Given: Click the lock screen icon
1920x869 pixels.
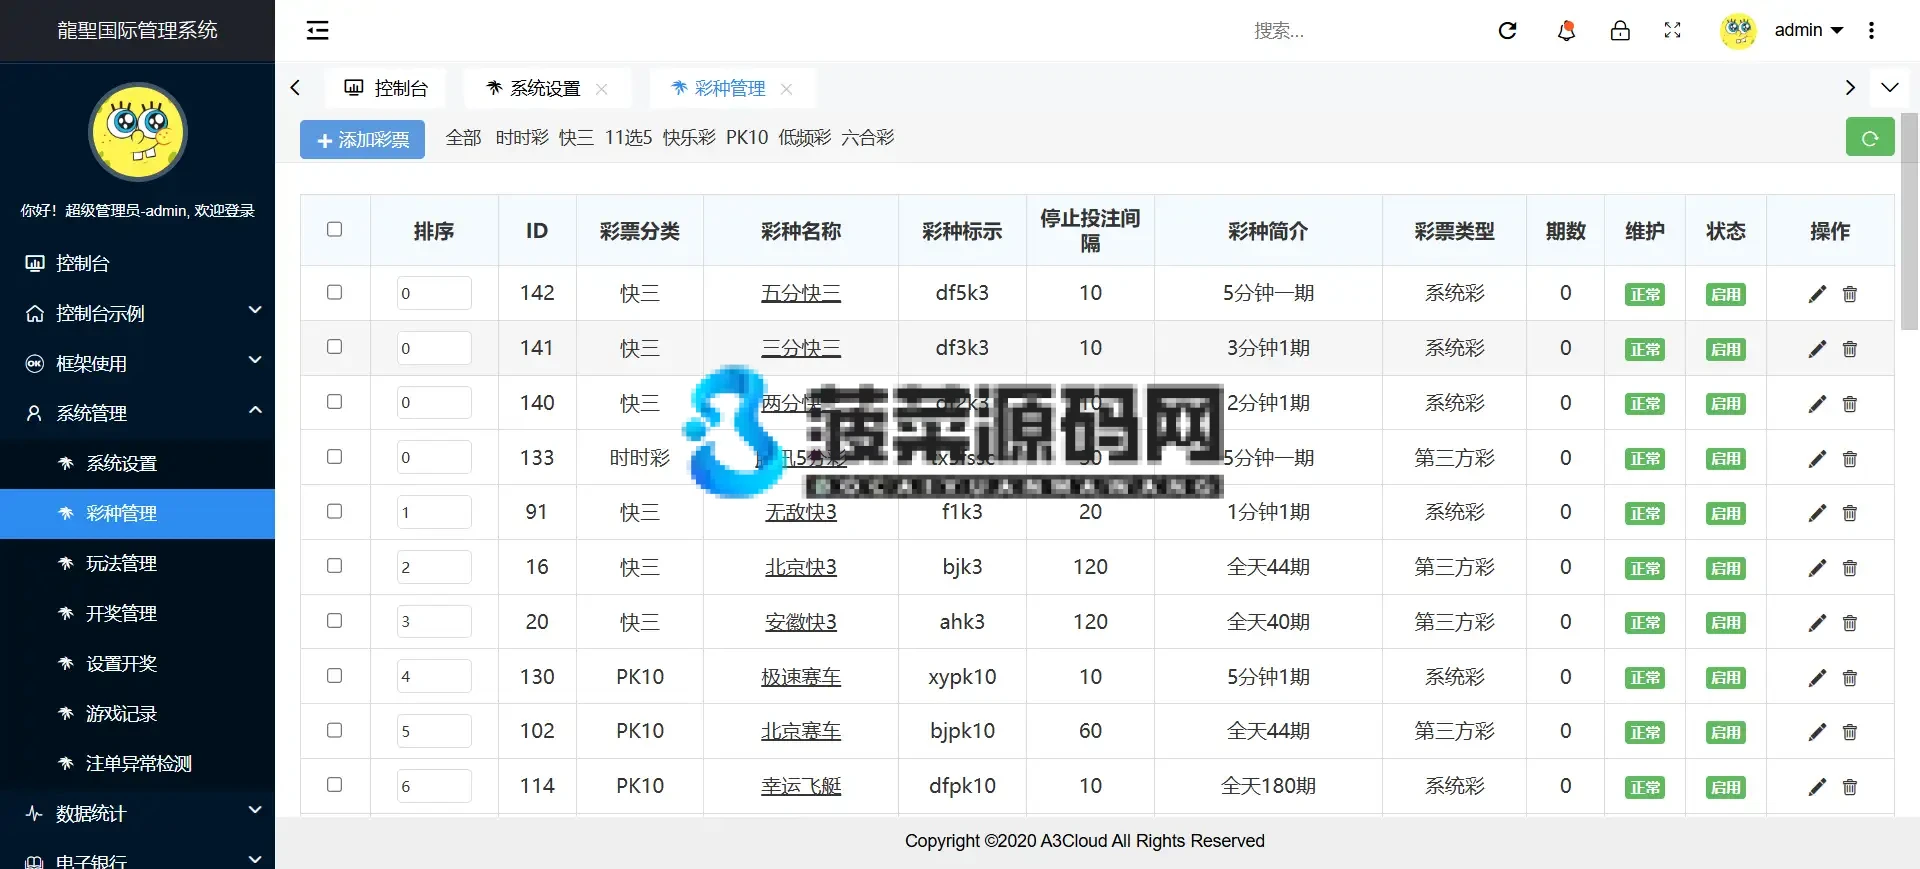Looking at the screenshot, I should coord(1620,30).
